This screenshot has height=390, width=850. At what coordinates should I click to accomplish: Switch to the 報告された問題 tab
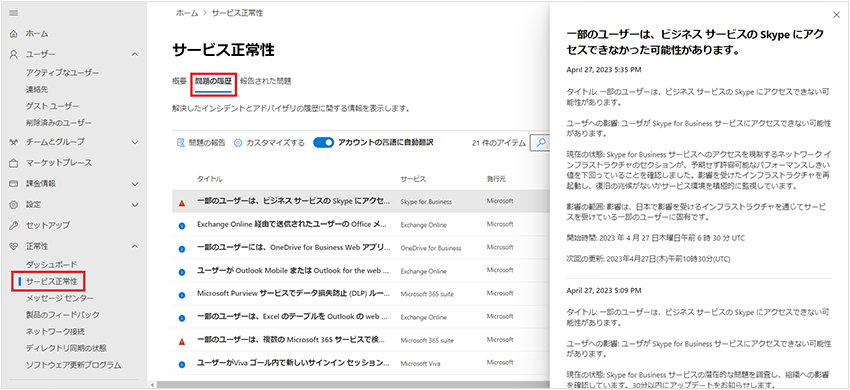266,81
